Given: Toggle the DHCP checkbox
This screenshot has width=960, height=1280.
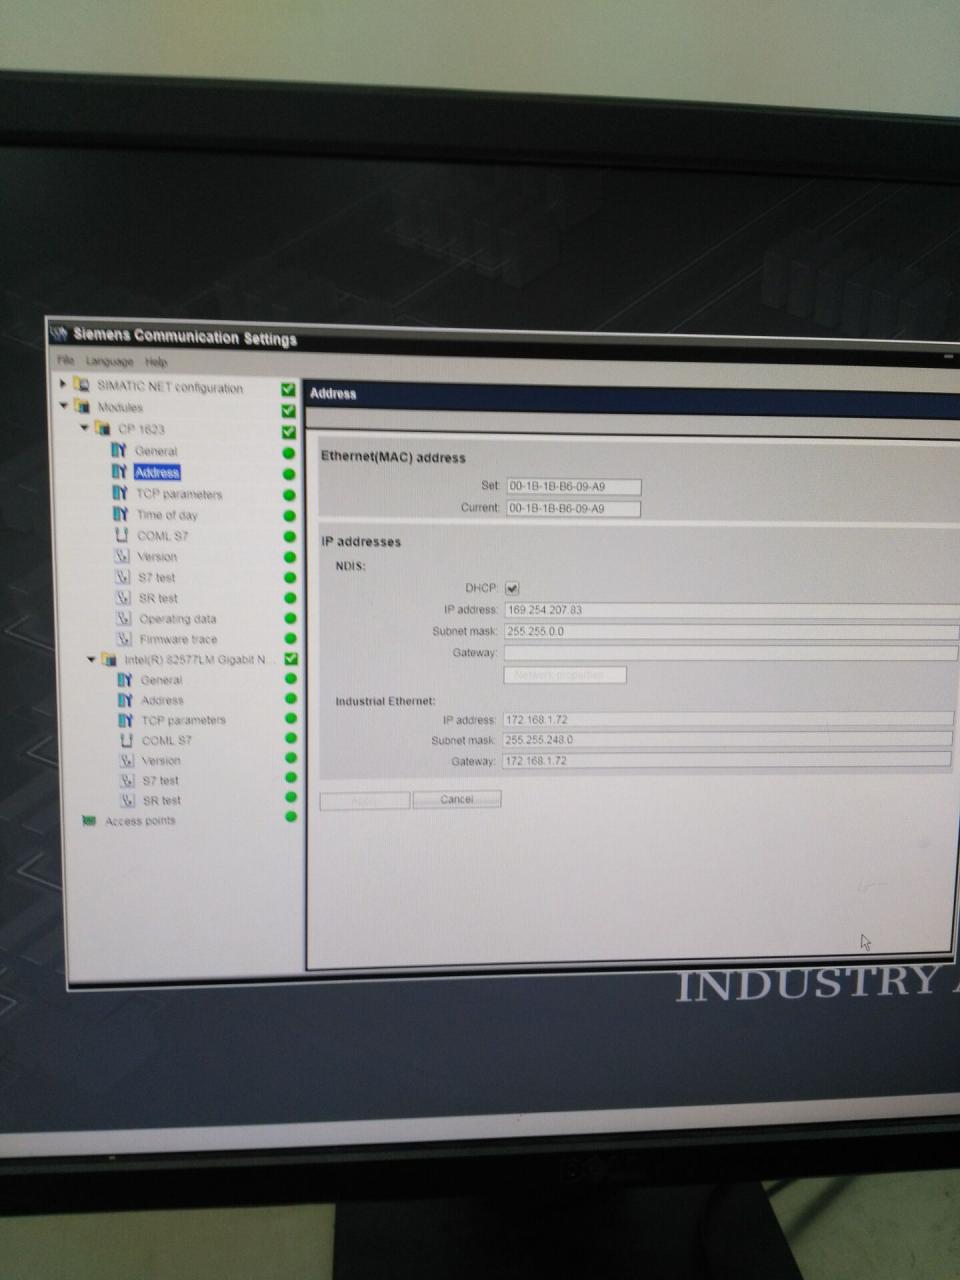Looking at the screenshot, I should click(512, 588).
